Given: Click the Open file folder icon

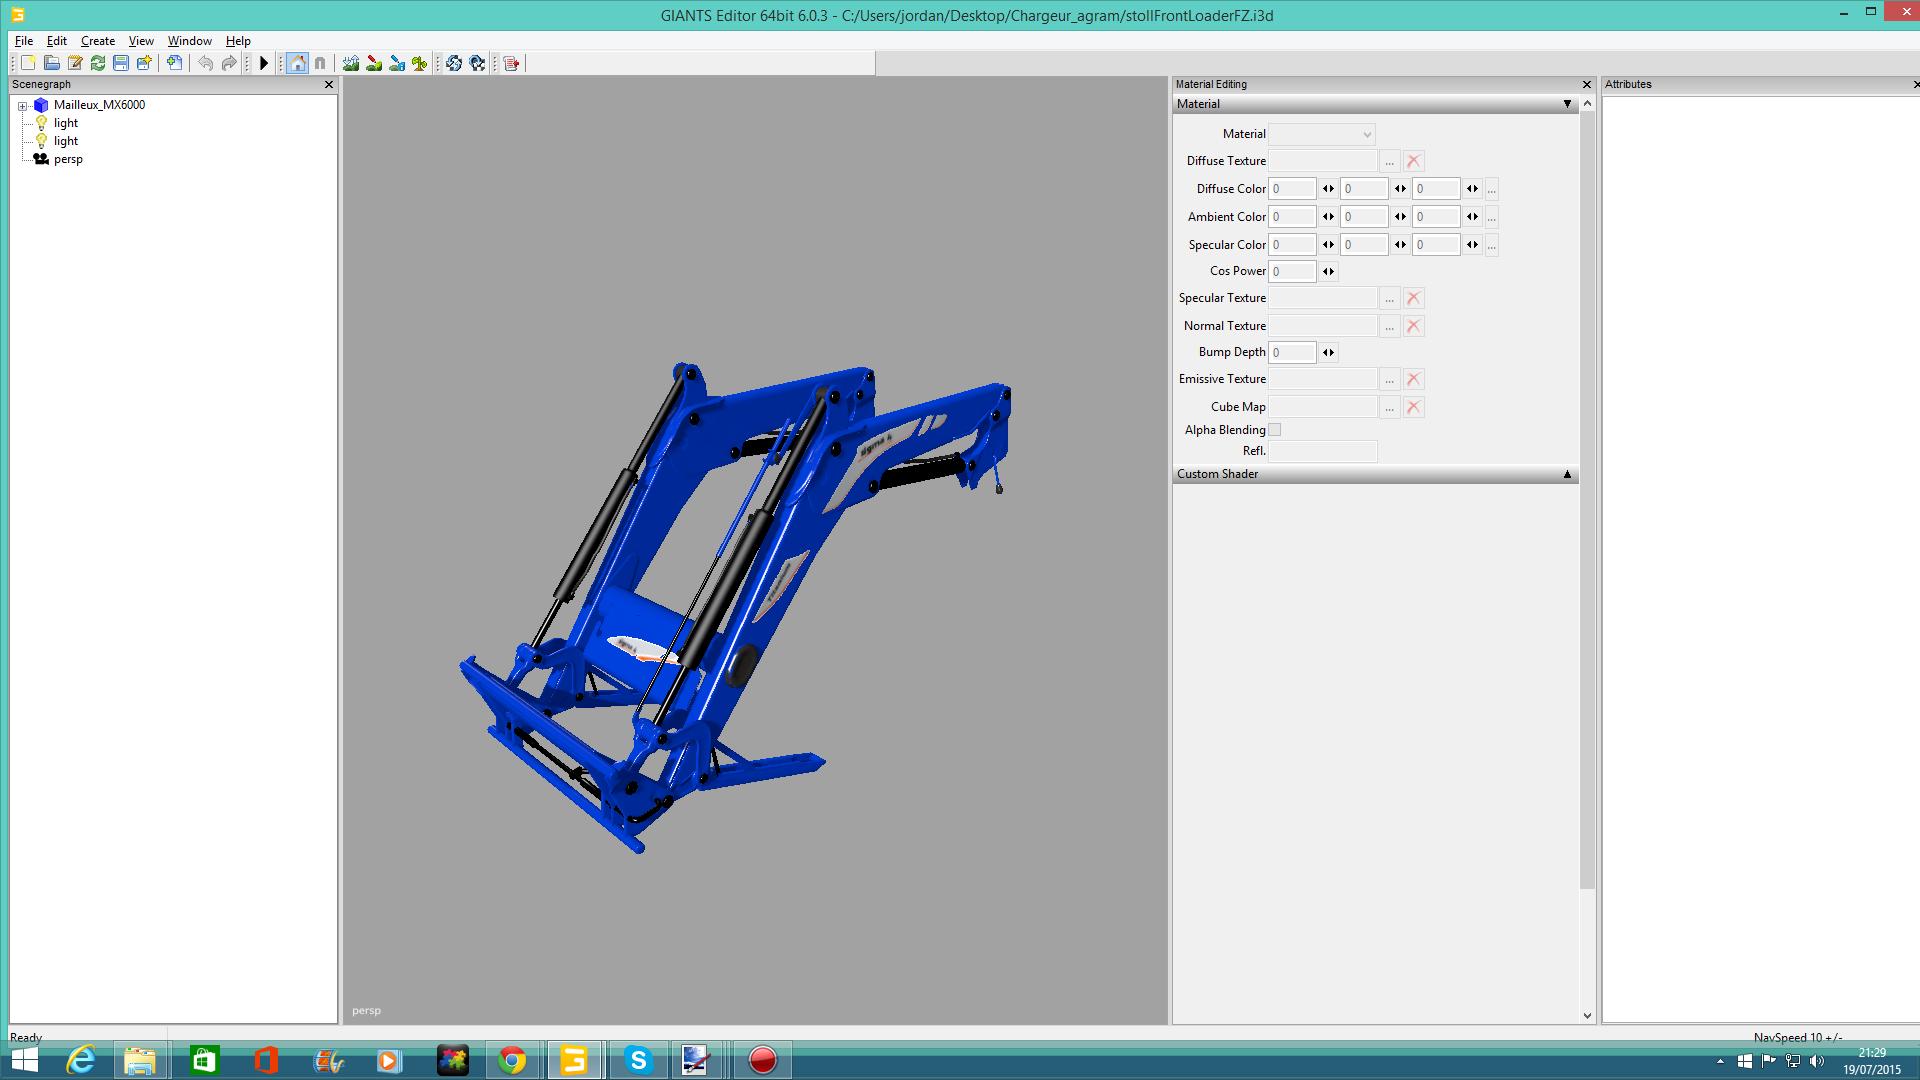Looking at the screenshot, I should (51, 63).
